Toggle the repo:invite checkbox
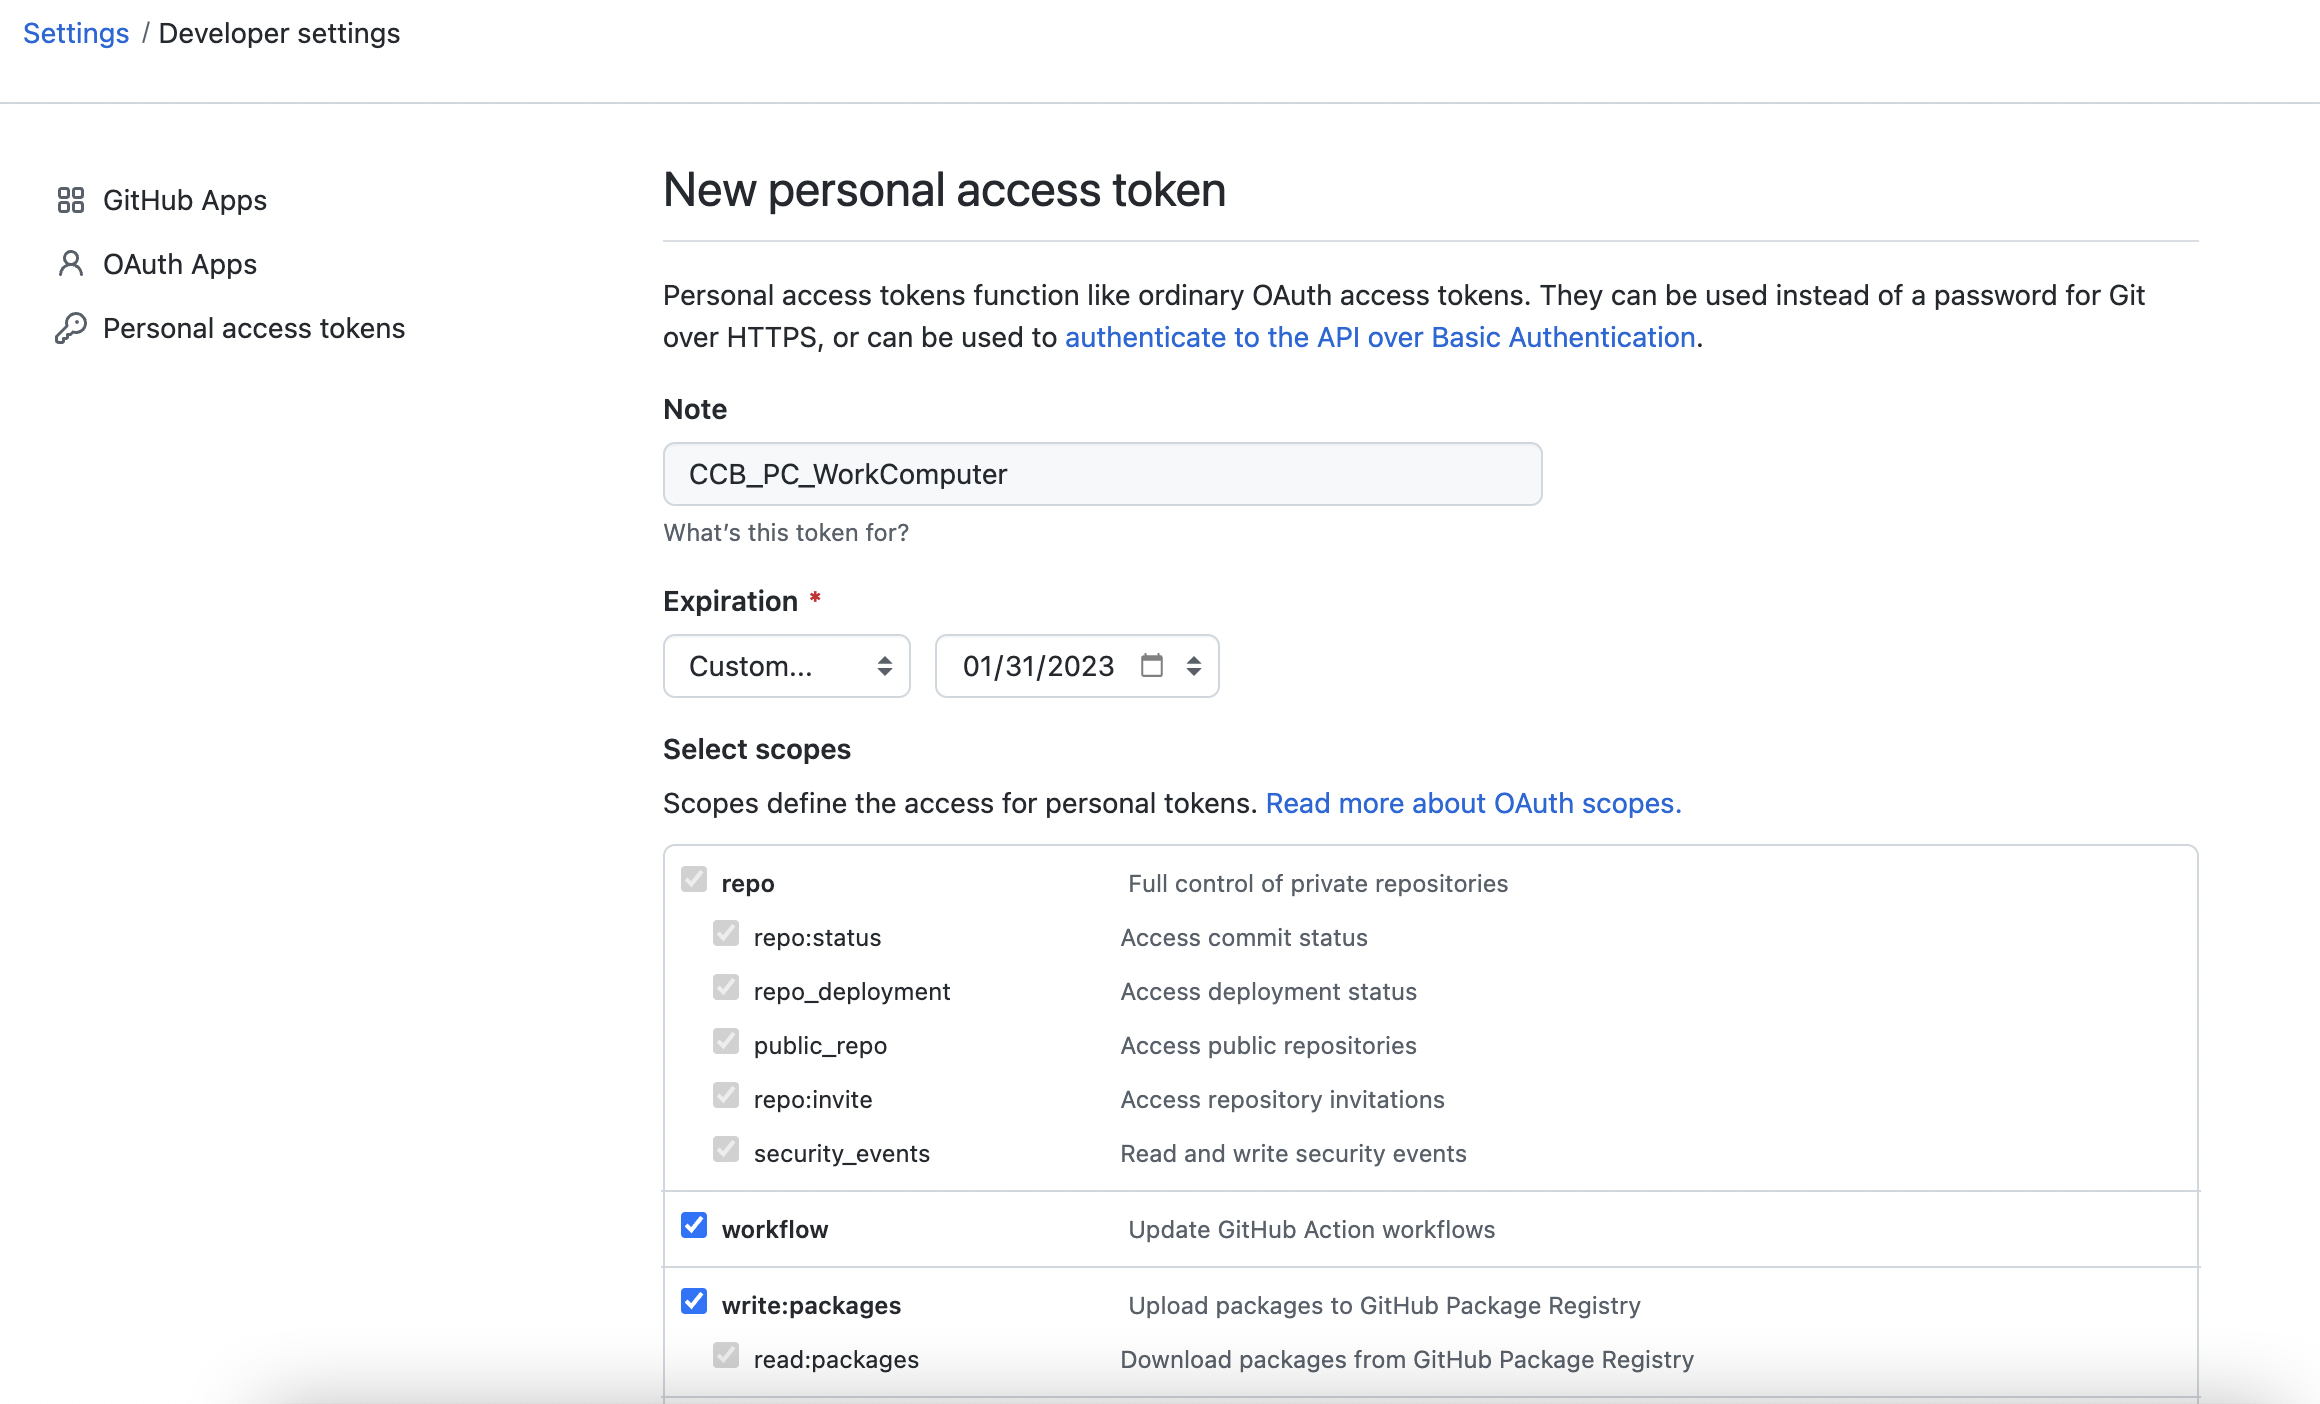This screenshot has height=1404, width=2320. point(726,1095)
